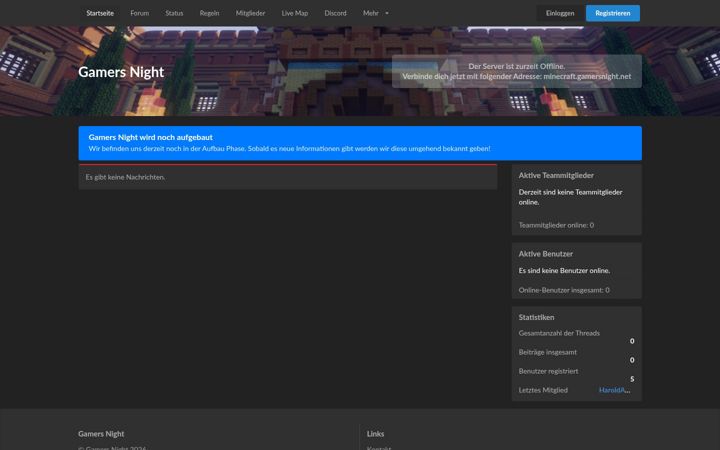The height and width of the screenshot is (450, 720).
Task: Open the Discord nav link
Action: click(335, 13)
